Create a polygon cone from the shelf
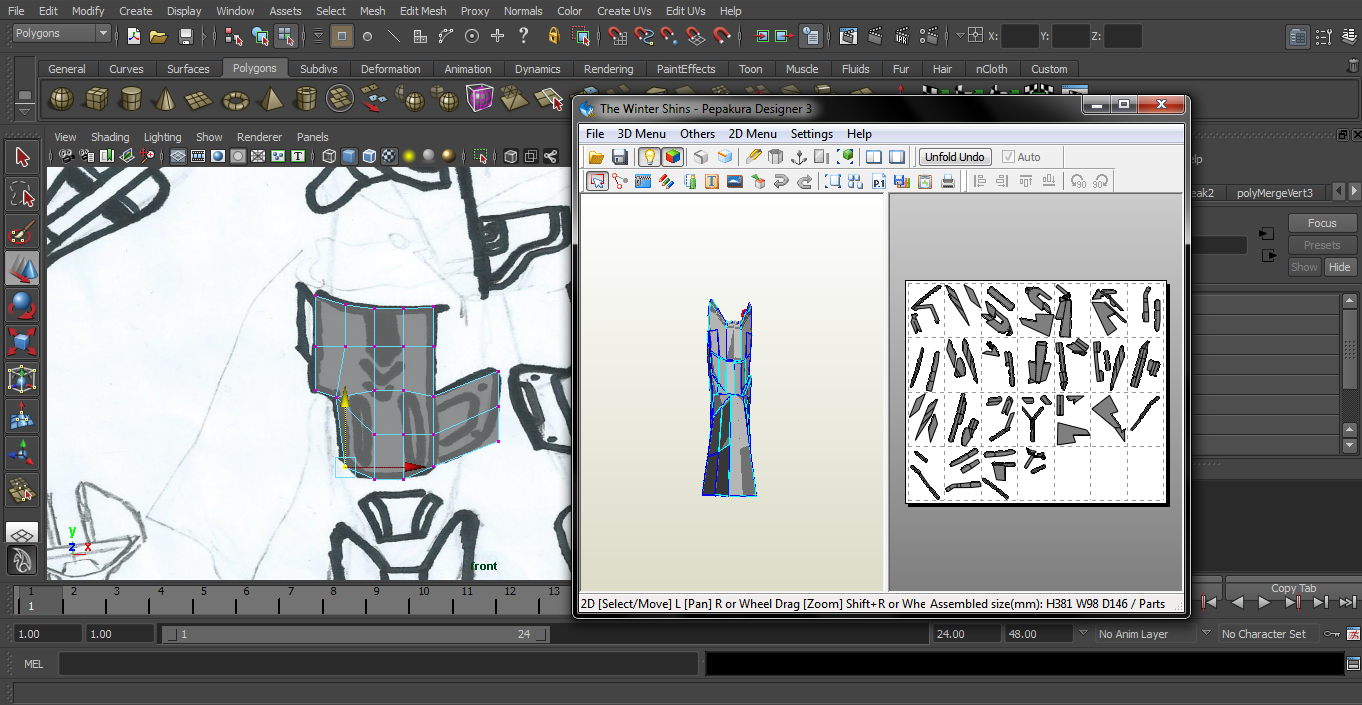The height and width of the screenshot is (705, 1362). coord(166,98)
